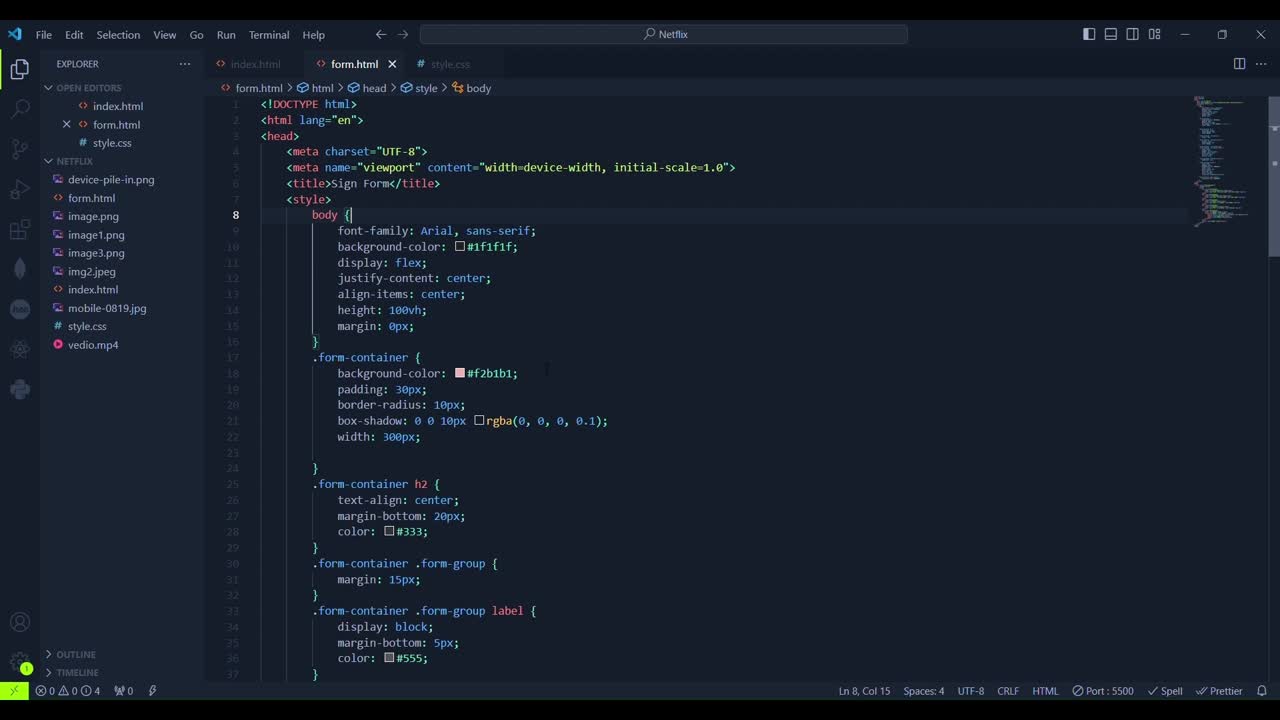
Task: Open editor More Actions ellipsis
Action: (1261, 64)
